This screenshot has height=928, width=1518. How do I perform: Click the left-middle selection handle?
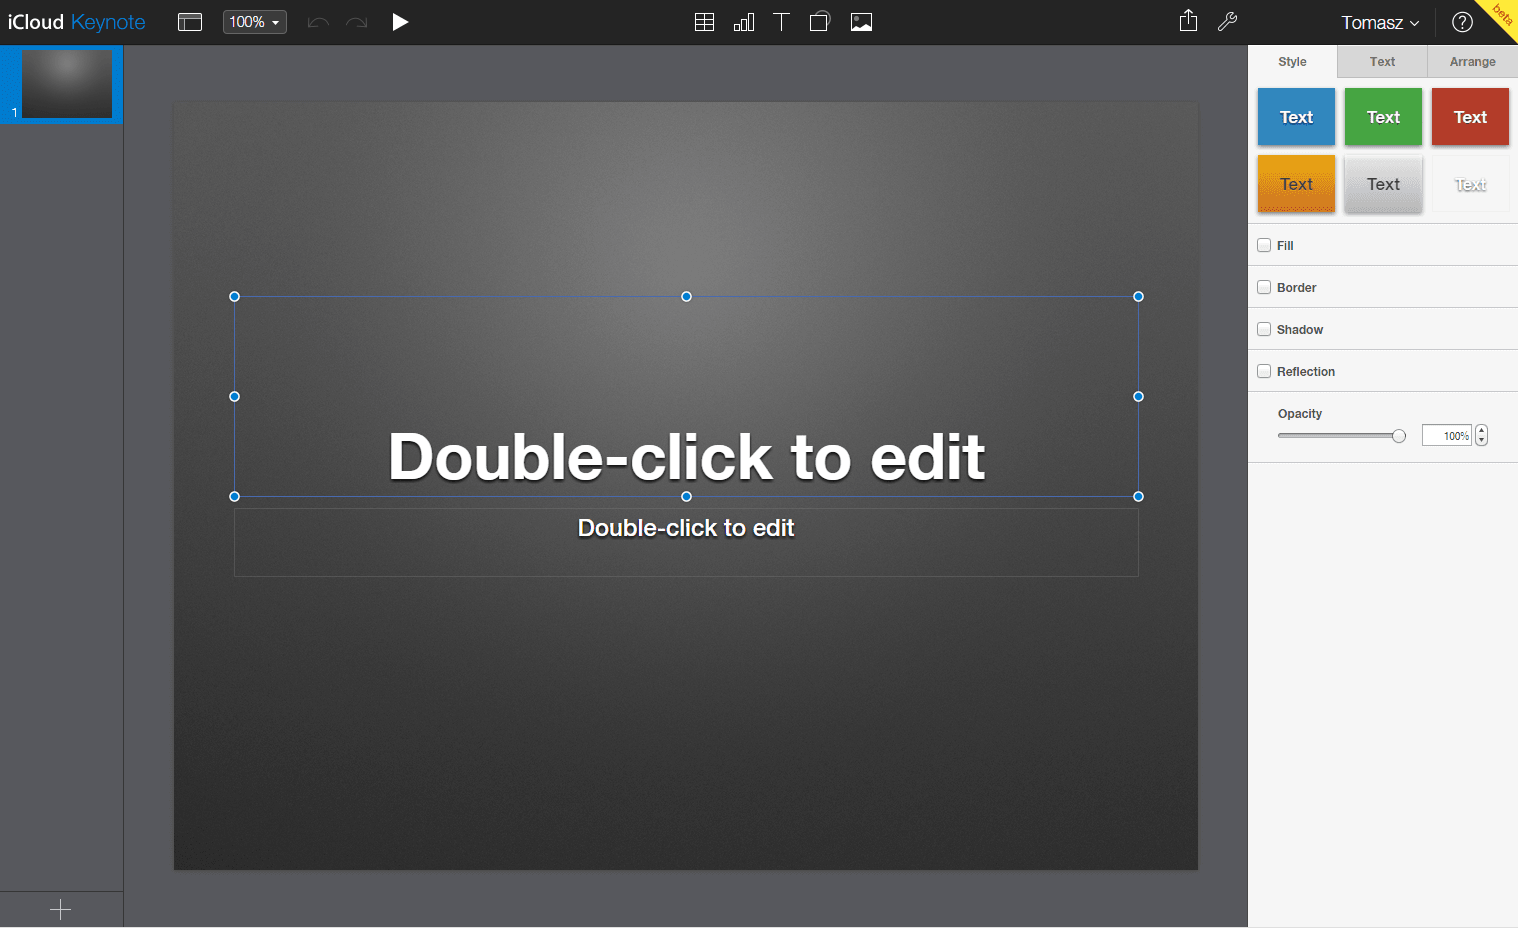[235, 397]
